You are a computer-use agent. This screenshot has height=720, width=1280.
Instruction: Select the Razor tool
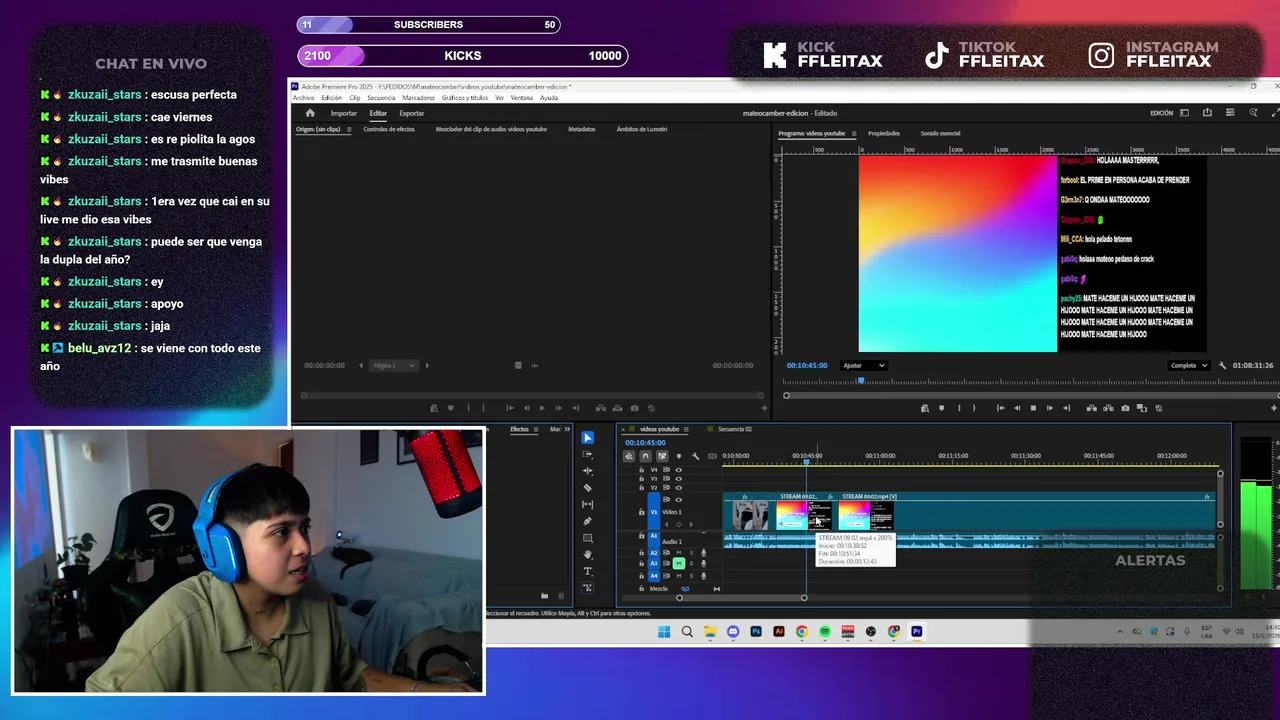[x=588, y=488]
